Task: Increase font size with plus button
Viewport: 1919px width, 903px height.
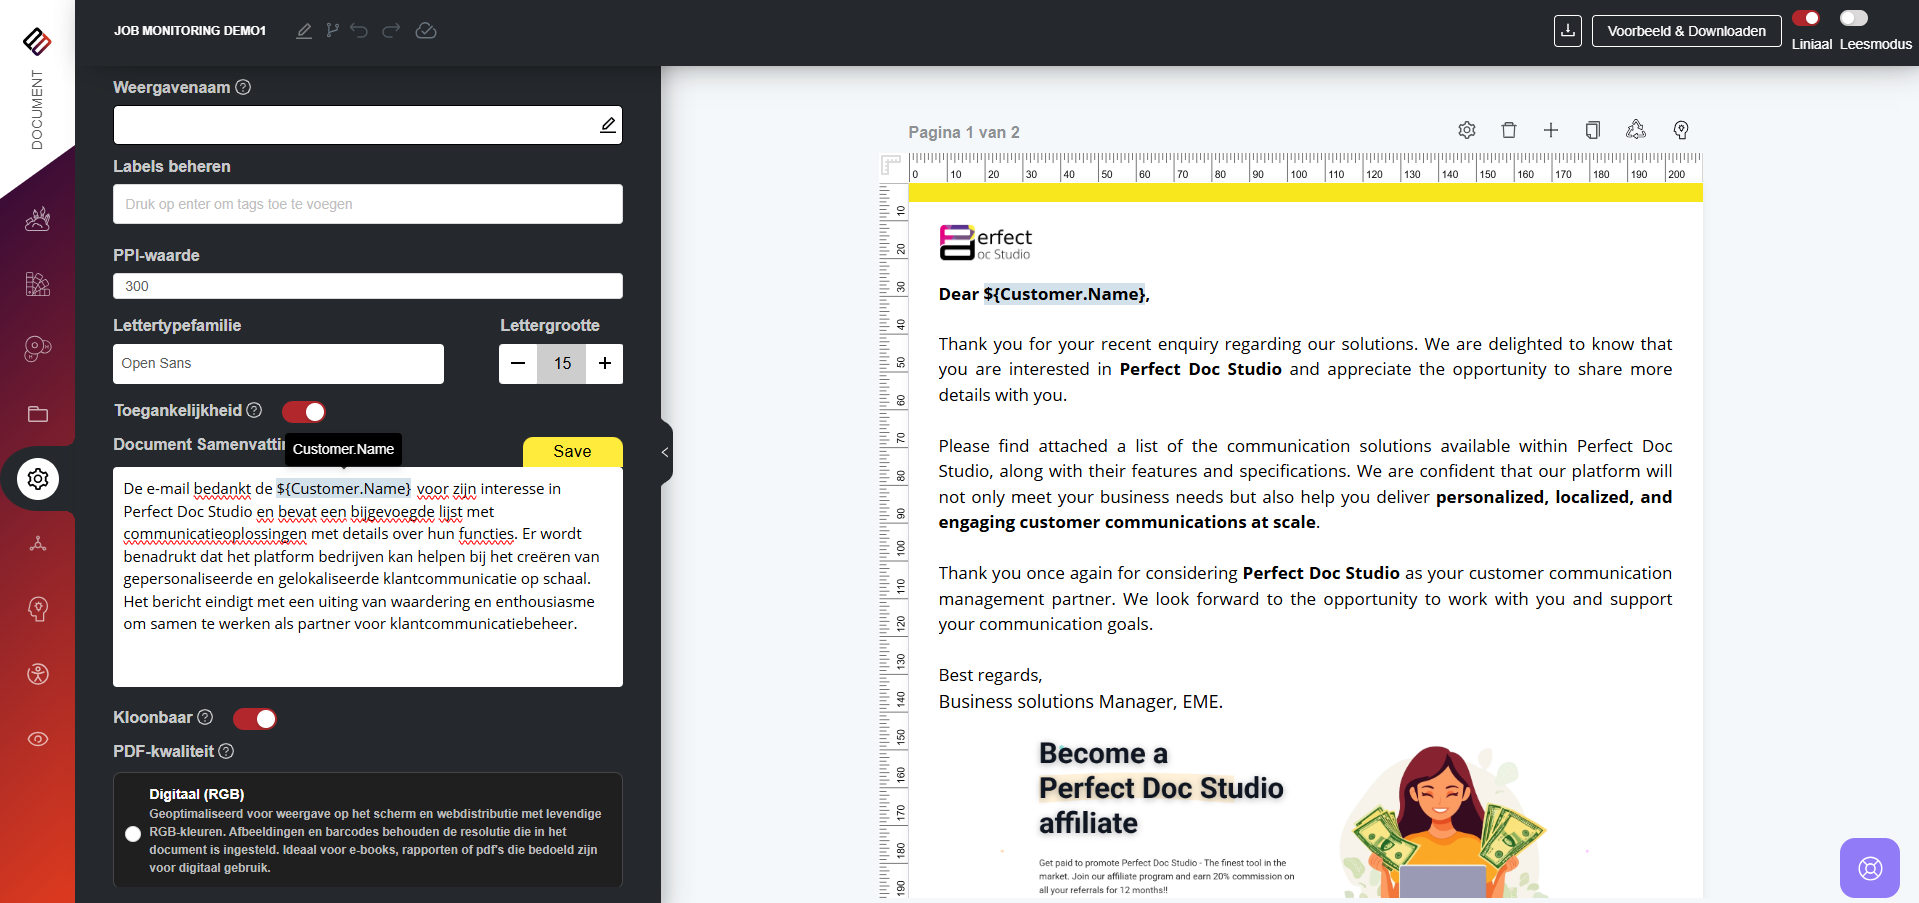Action: click(605, 364)
